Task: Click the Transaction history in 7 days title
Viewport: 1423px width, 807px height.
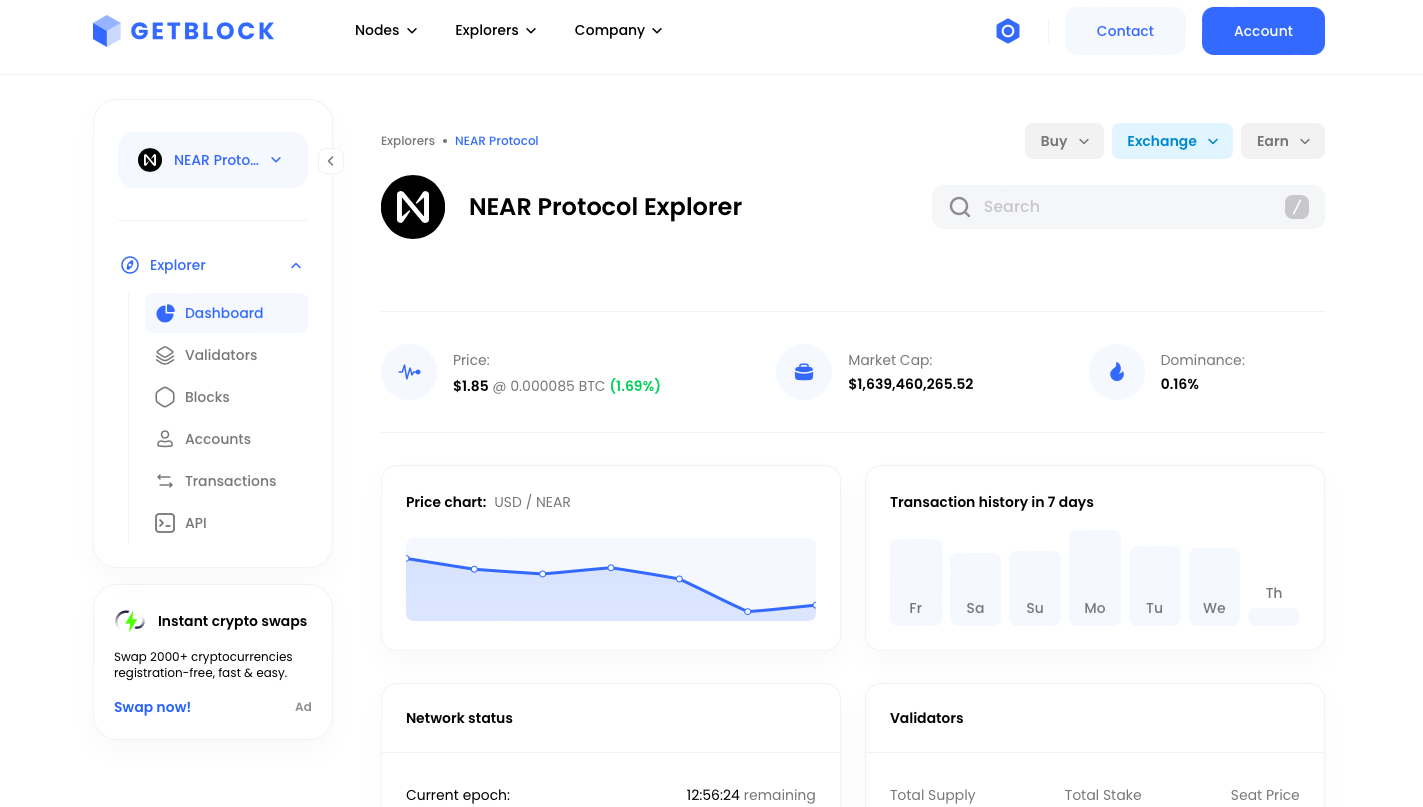Action: pyautogui.click(x=992, y=502)
